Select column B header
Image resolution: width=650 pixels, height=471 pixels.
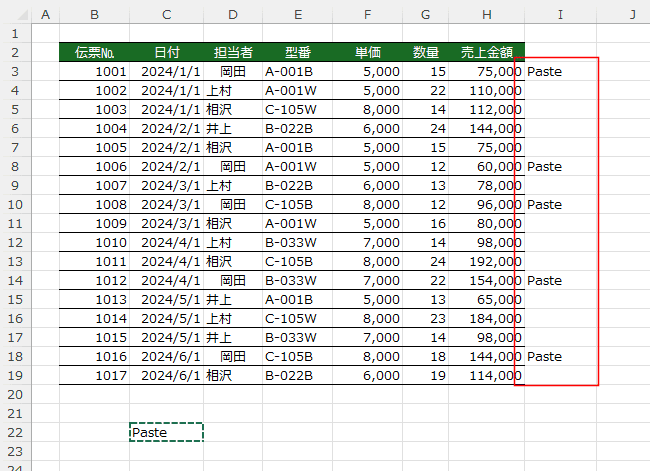95,15
